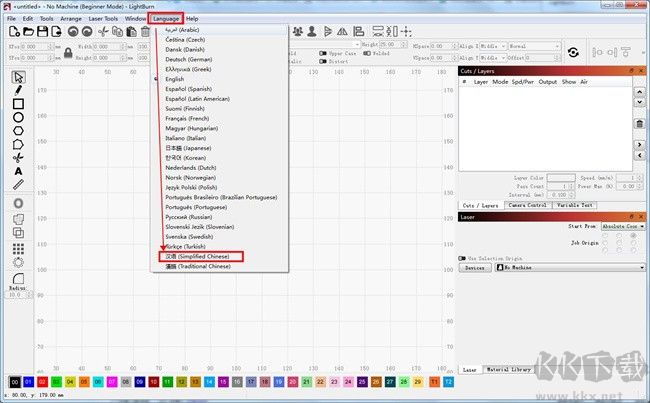Click the Flip horizontal icon

pyautogui.click(x=327, y=32)
